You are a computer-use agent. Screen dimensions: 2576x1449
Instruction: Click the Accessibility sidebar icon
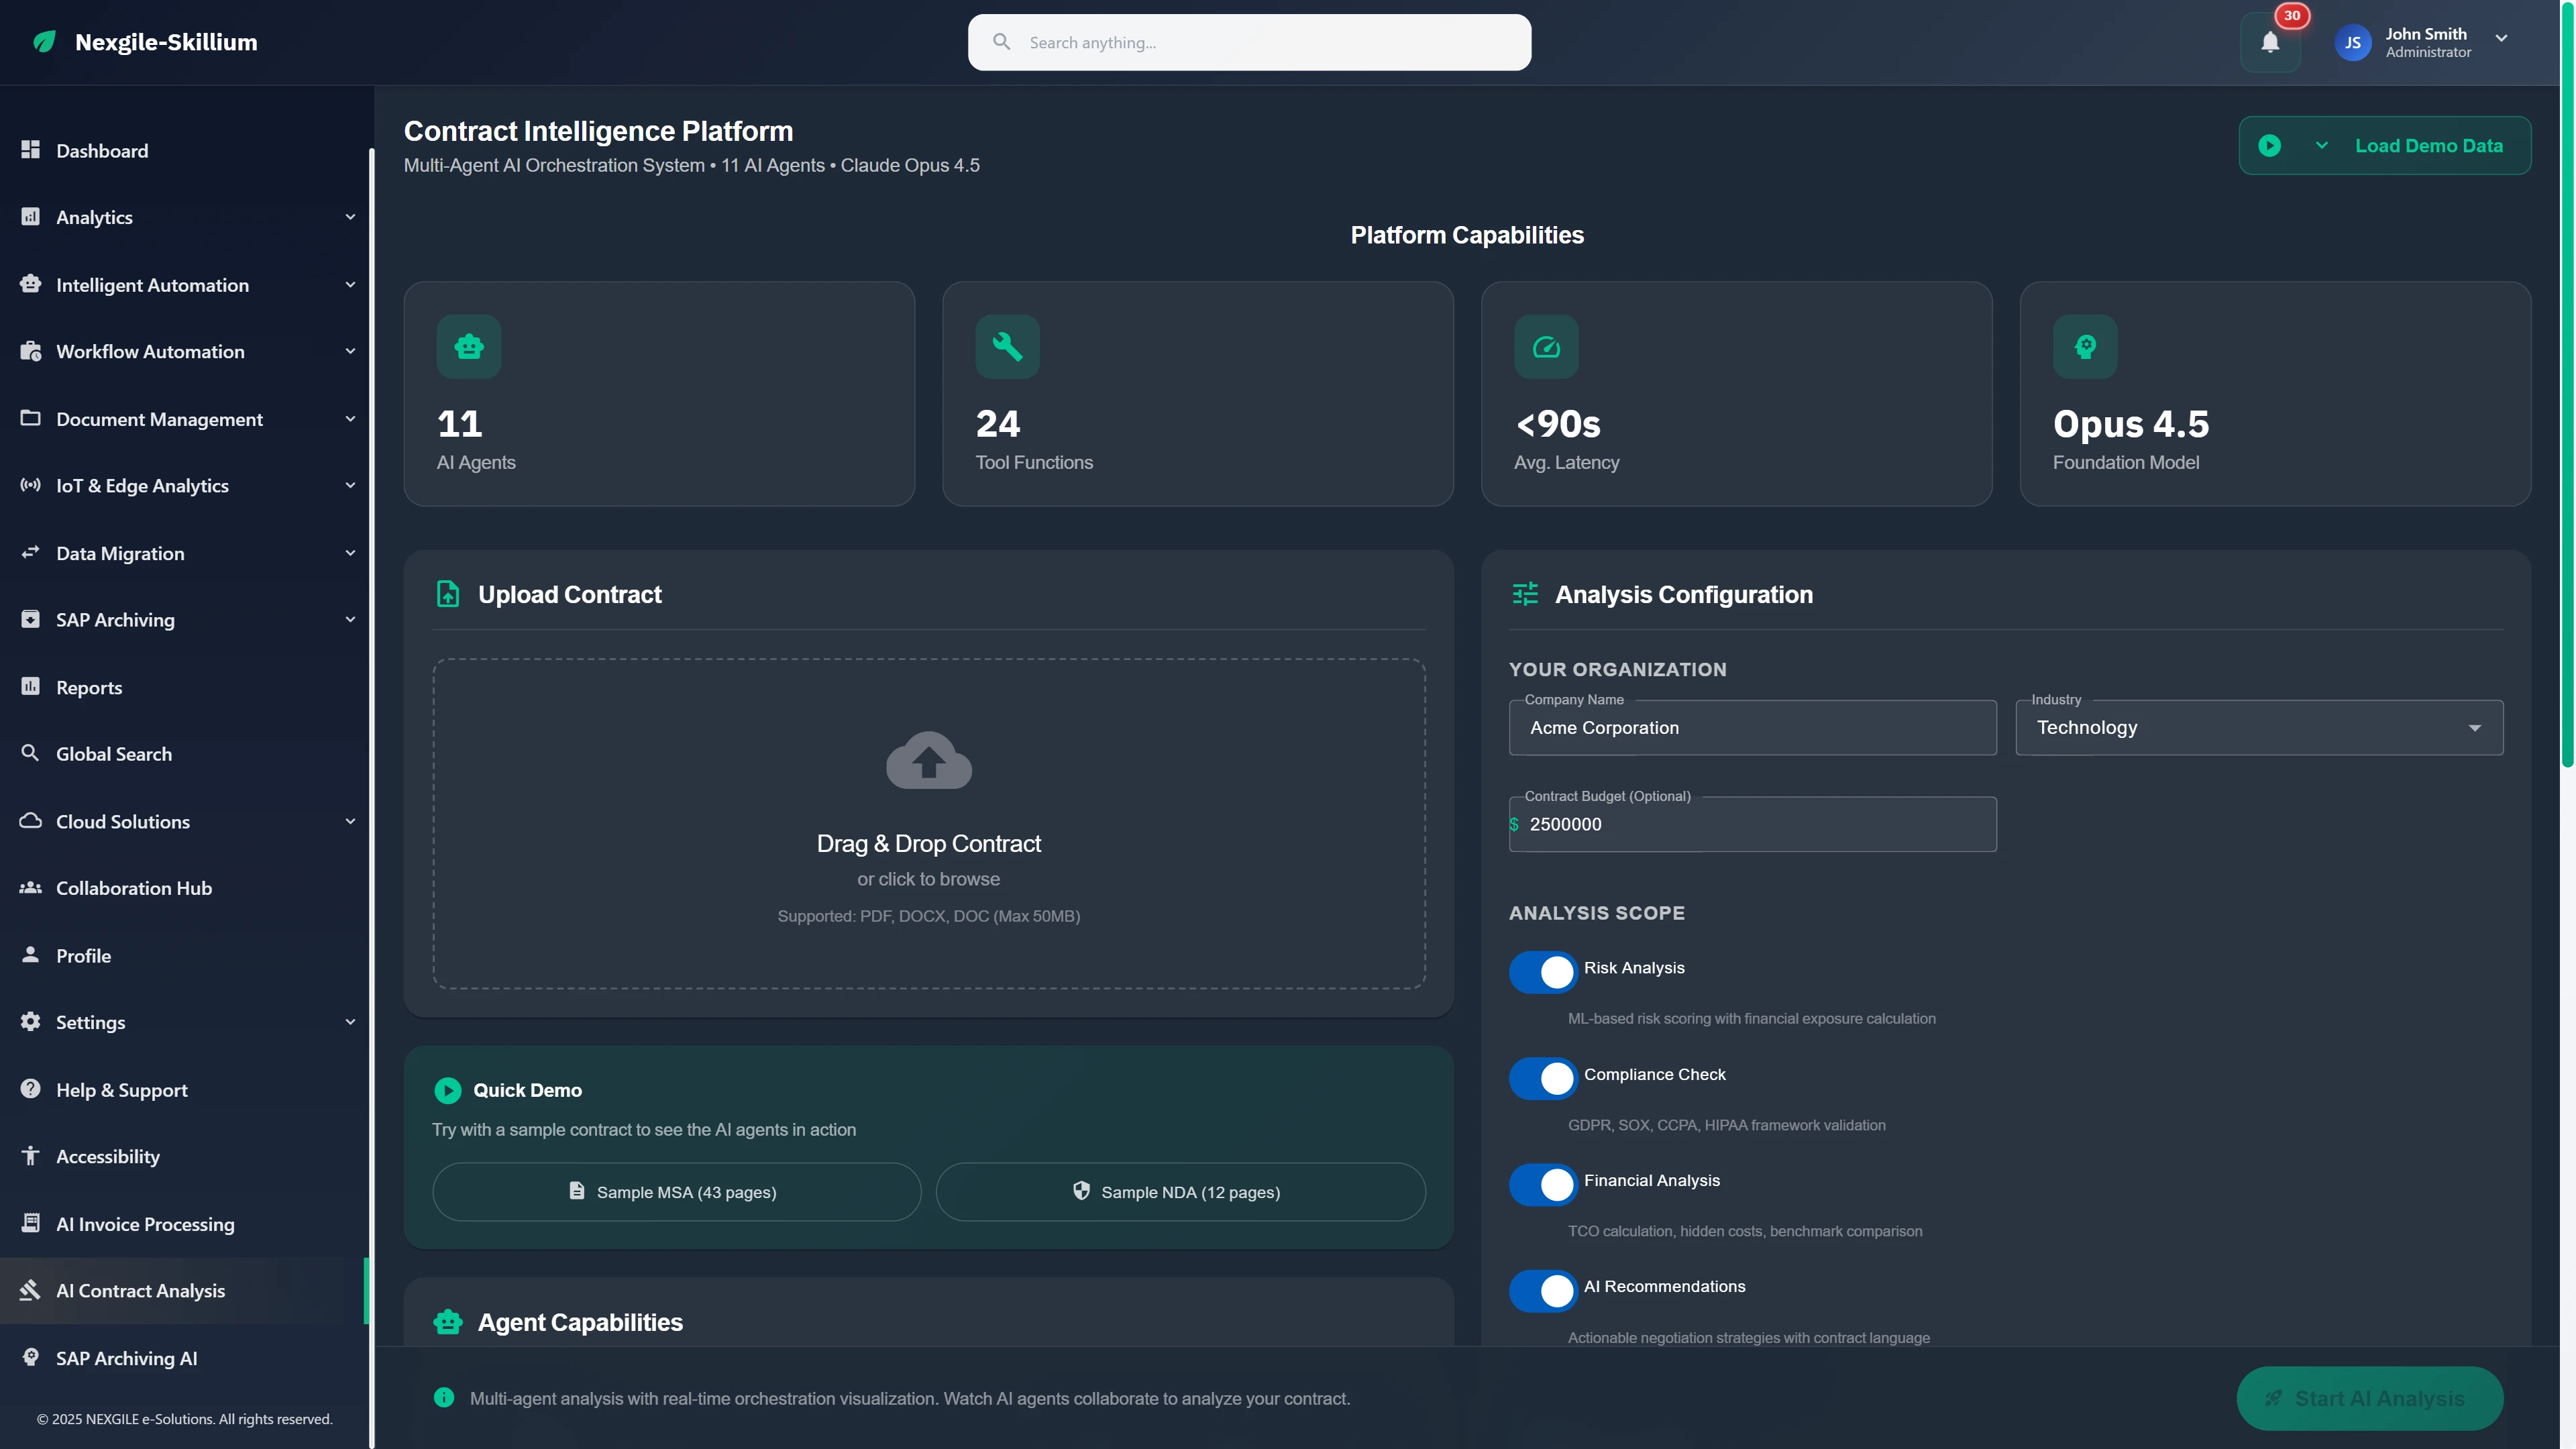coord(30,1156)
